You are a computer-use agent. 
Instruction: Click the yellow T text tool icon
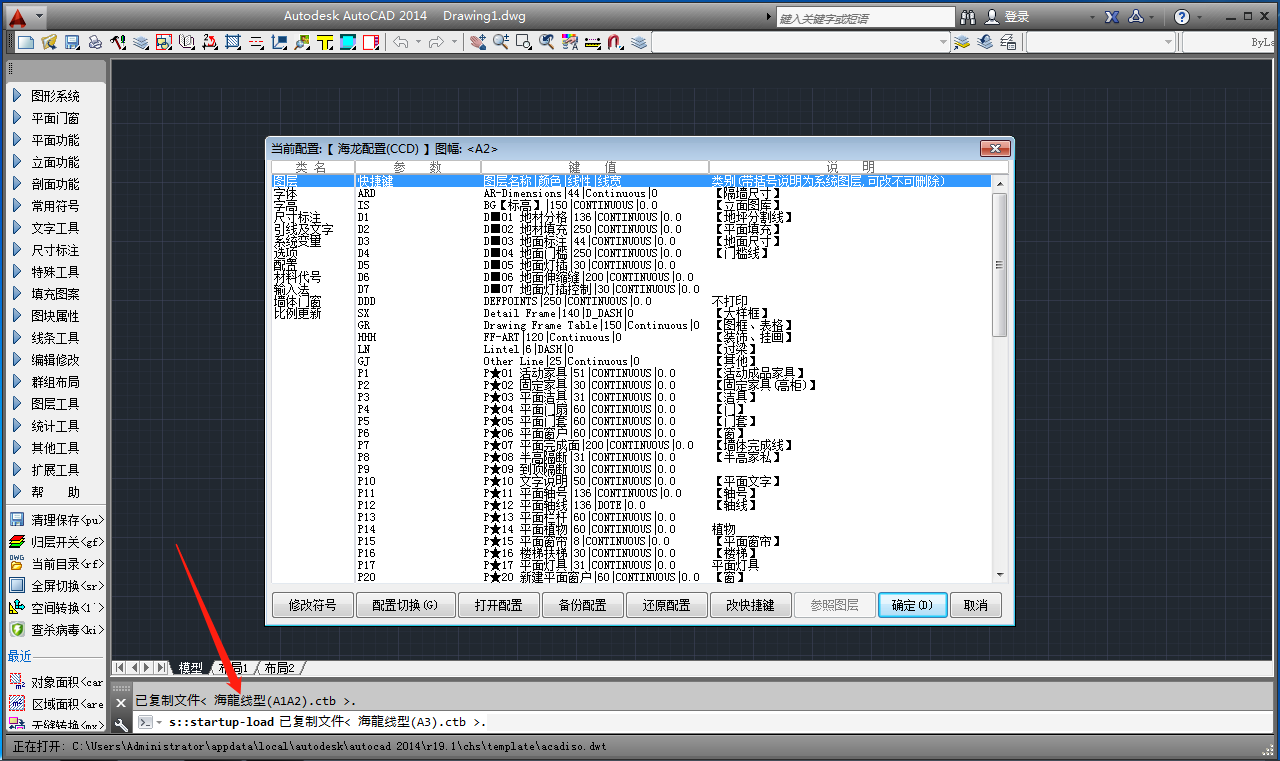[325, 42]
